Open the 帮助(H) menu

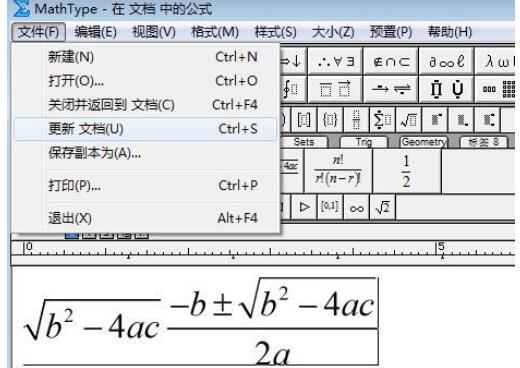pyautogui.click(x=450, y=32)
